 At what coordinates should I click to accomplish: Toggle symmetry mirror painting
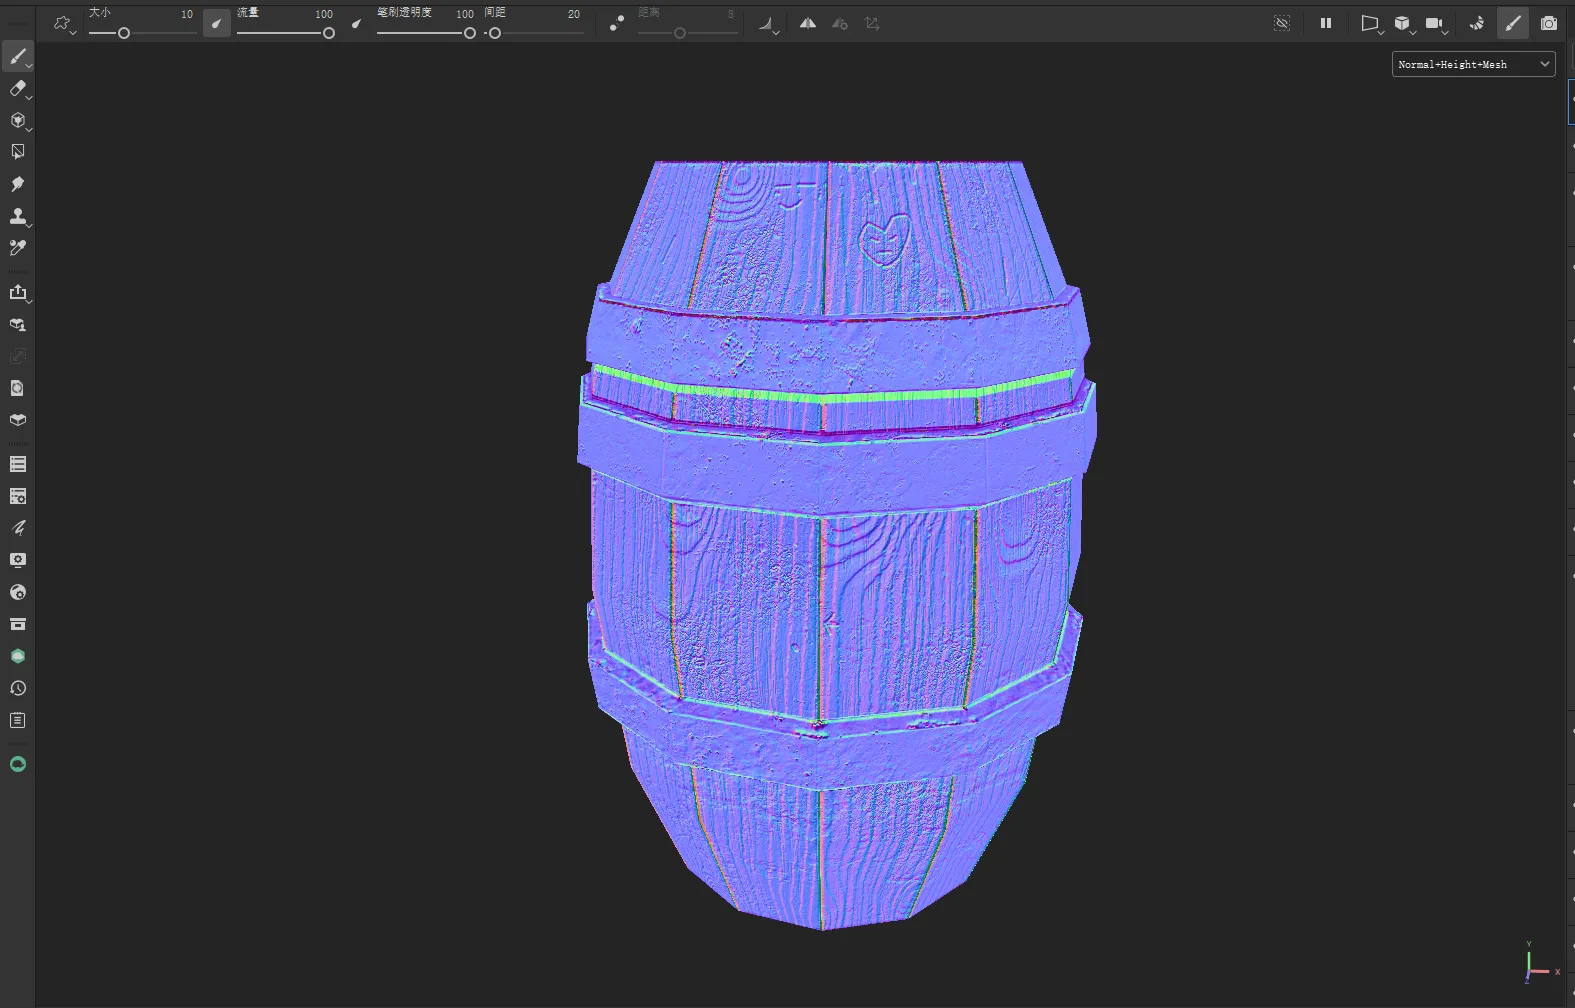coord(807,23)
